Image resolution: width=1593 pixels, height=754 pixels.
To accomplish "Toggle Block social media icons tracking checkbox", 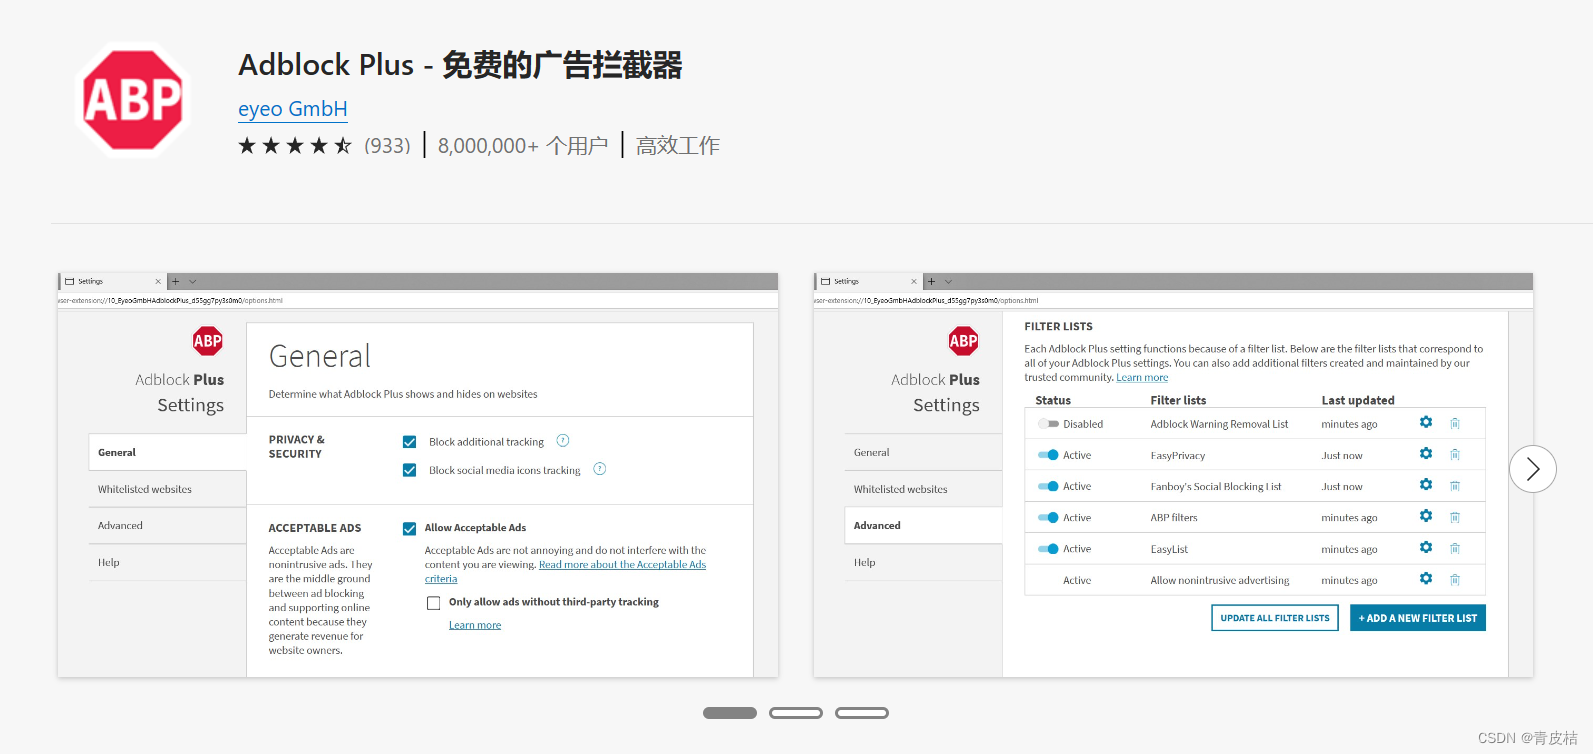I will pos(409,470).
